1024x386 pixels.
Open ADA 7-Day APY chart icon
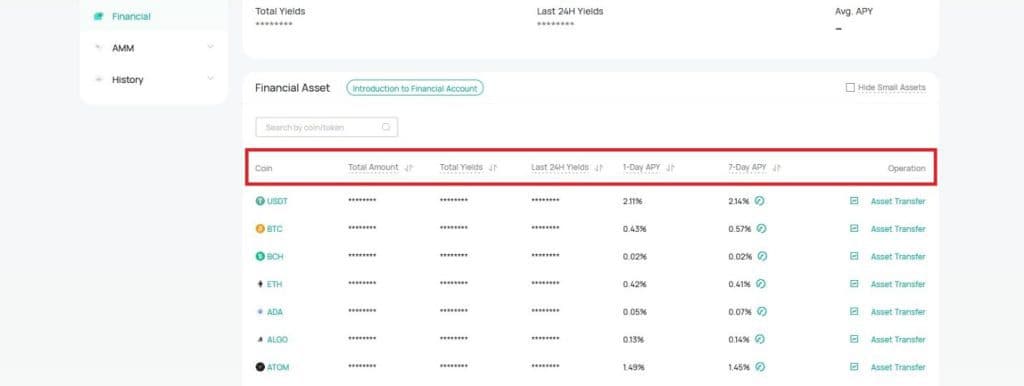coord(761,312)
